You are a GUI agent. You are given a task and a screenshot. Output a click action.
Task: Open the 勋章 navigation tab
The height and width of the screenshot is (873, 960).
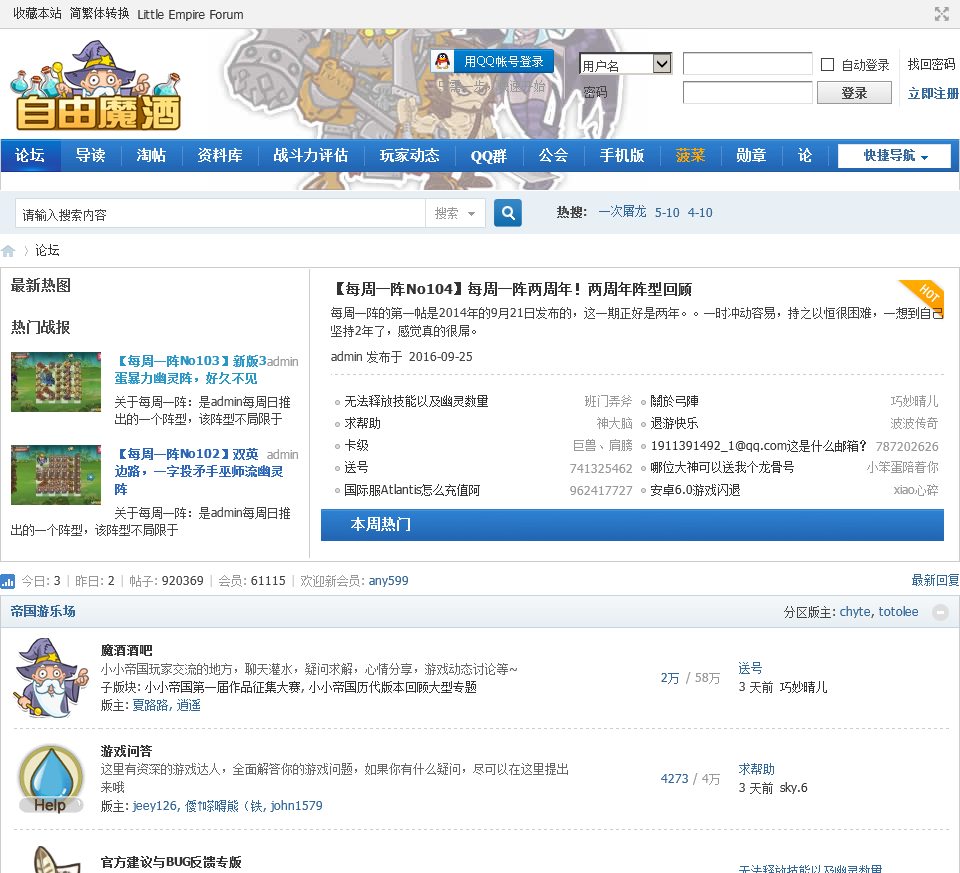751,155
